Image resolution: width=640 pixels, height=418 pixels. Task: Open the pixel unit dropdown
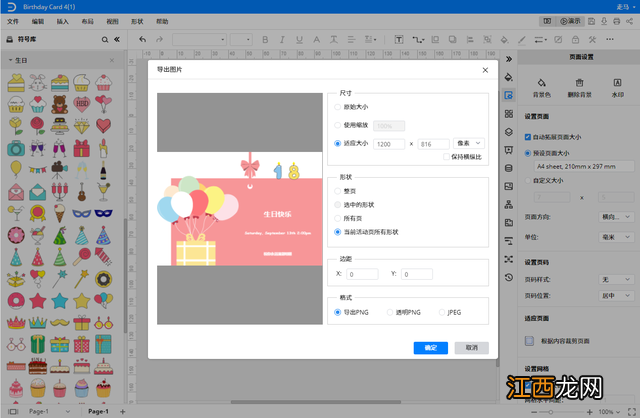pyautogui.click(x=469, y=143)
